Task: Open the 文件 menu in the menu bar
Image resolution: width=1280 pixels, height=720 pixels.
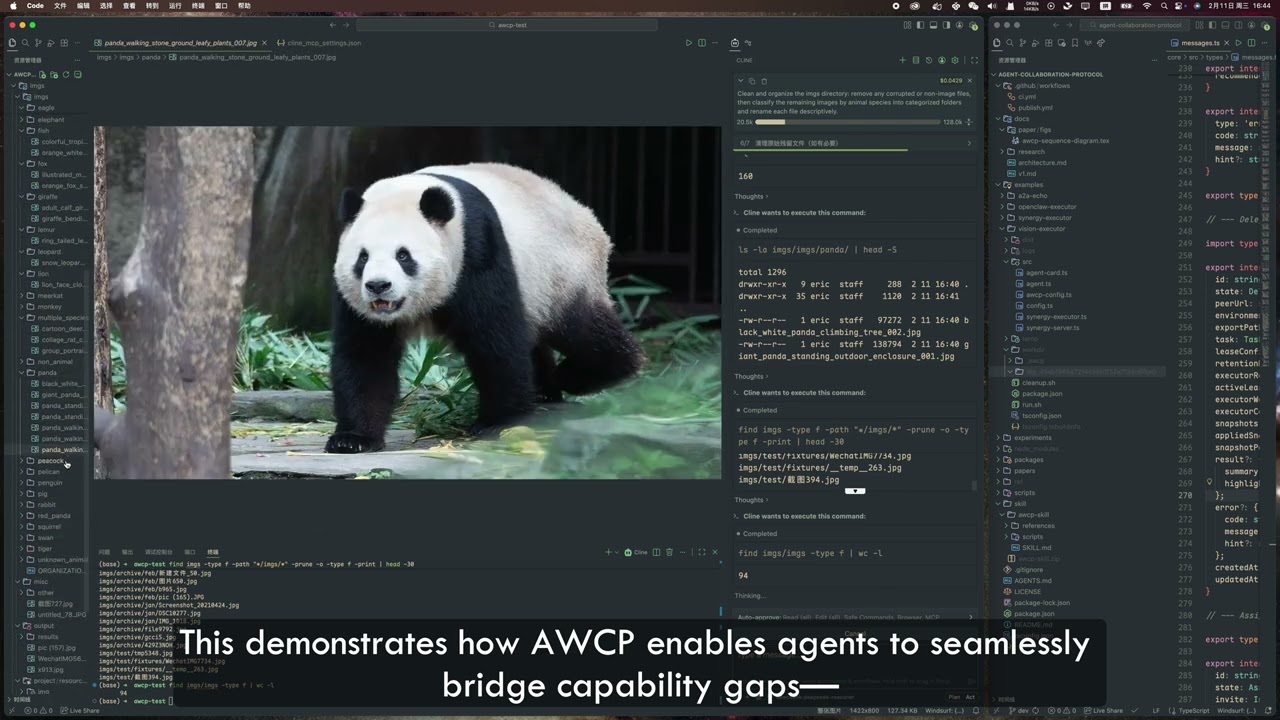Action: [x=60, y=6]
